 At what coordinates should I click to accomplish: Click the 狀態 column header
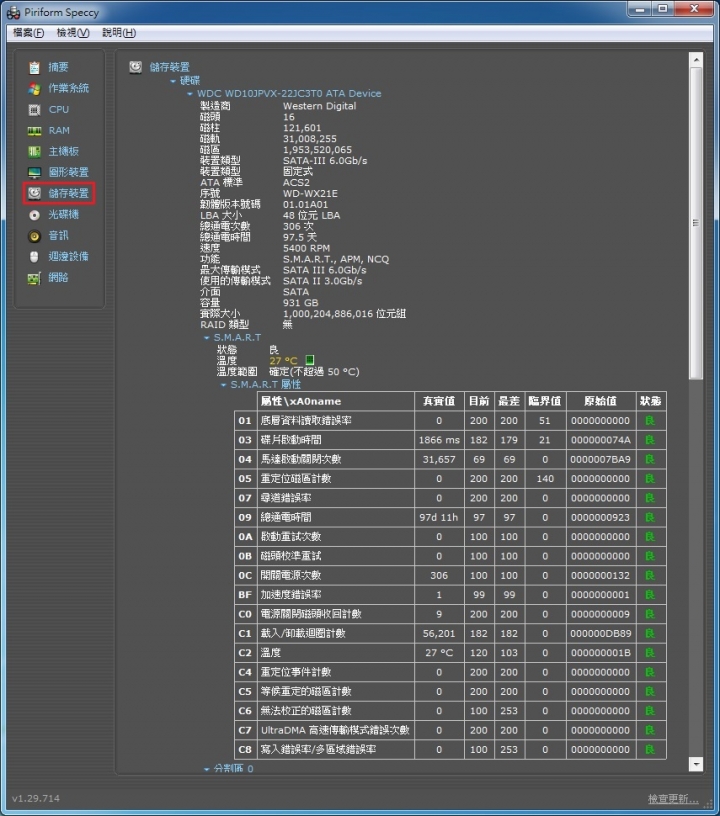pos(651,401)
